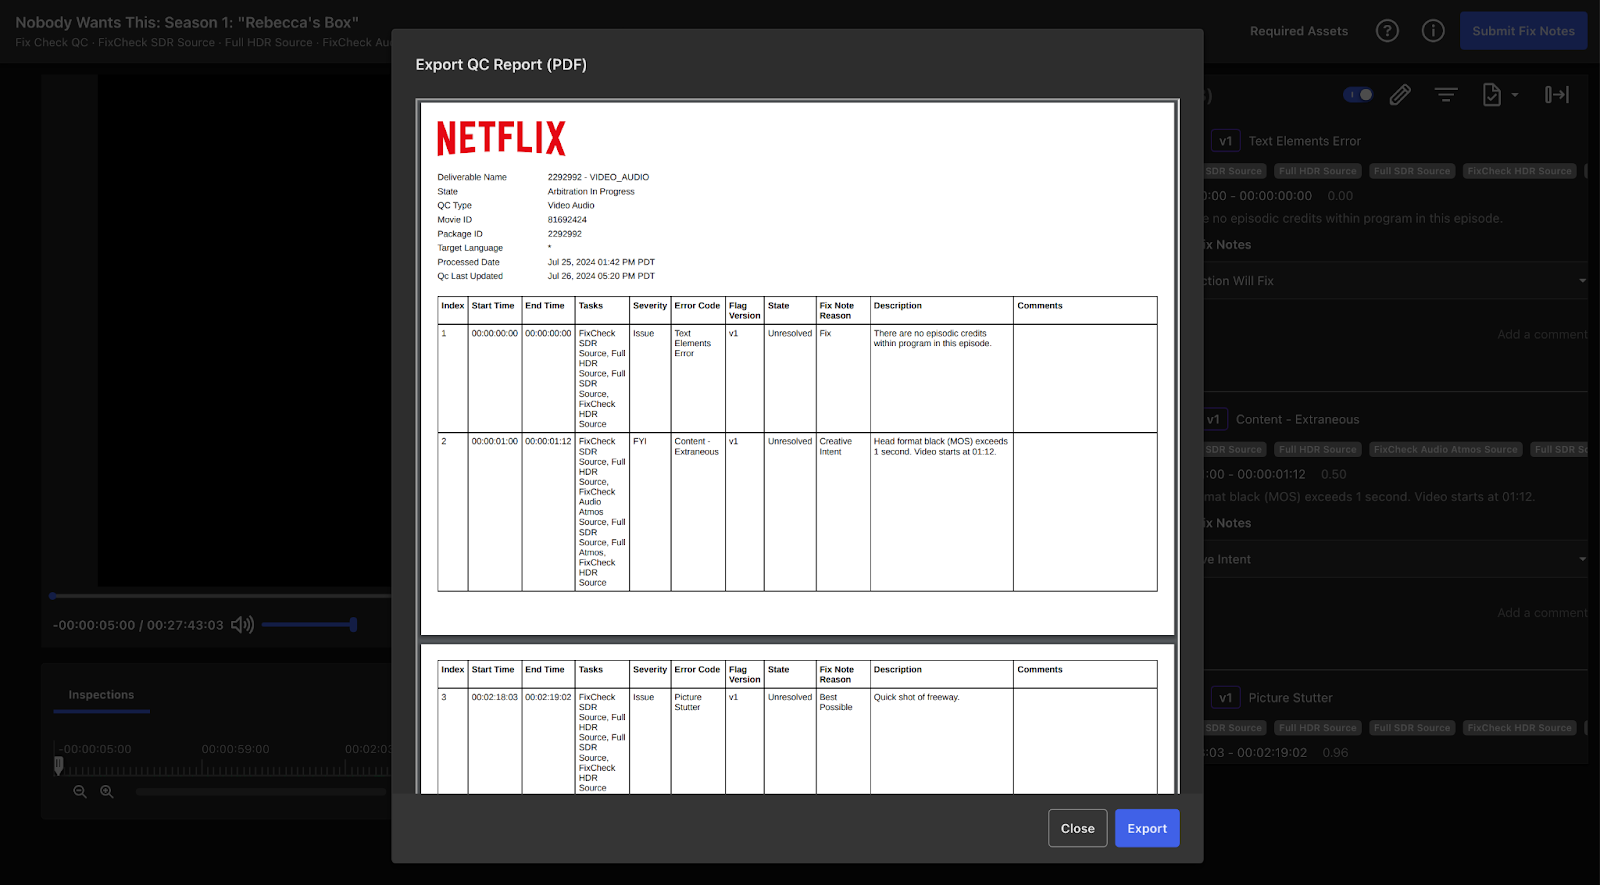Click Full HDR Source tag under Text Elements Error
This screenshot has height=885, width=1600.
[1318, 171]
